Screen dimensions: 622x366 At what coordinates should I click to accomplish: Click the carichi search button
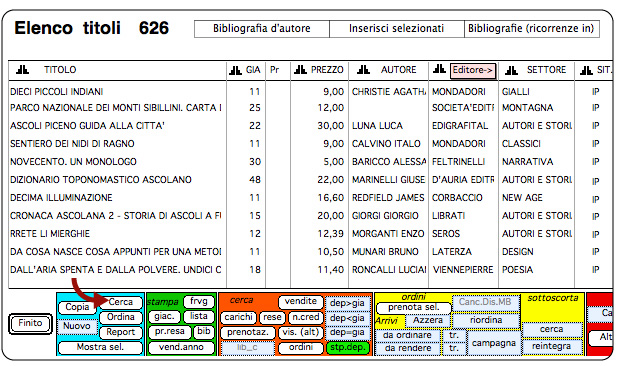coord(238,317)
